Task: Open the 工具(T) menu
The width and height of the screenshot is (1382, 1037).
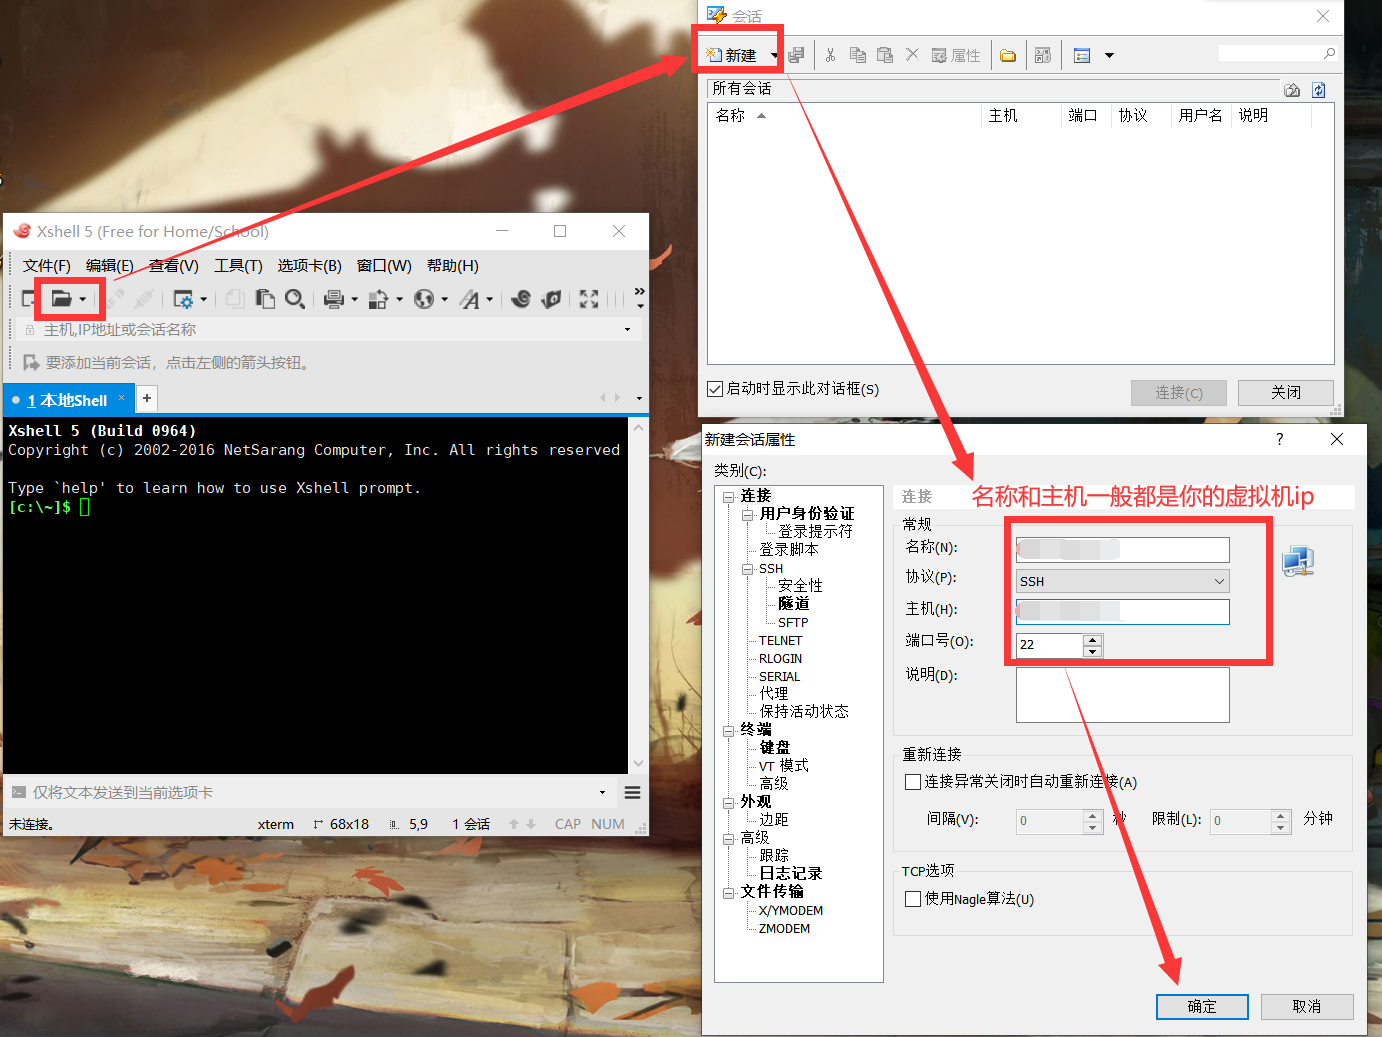Action: click(238, 266)
